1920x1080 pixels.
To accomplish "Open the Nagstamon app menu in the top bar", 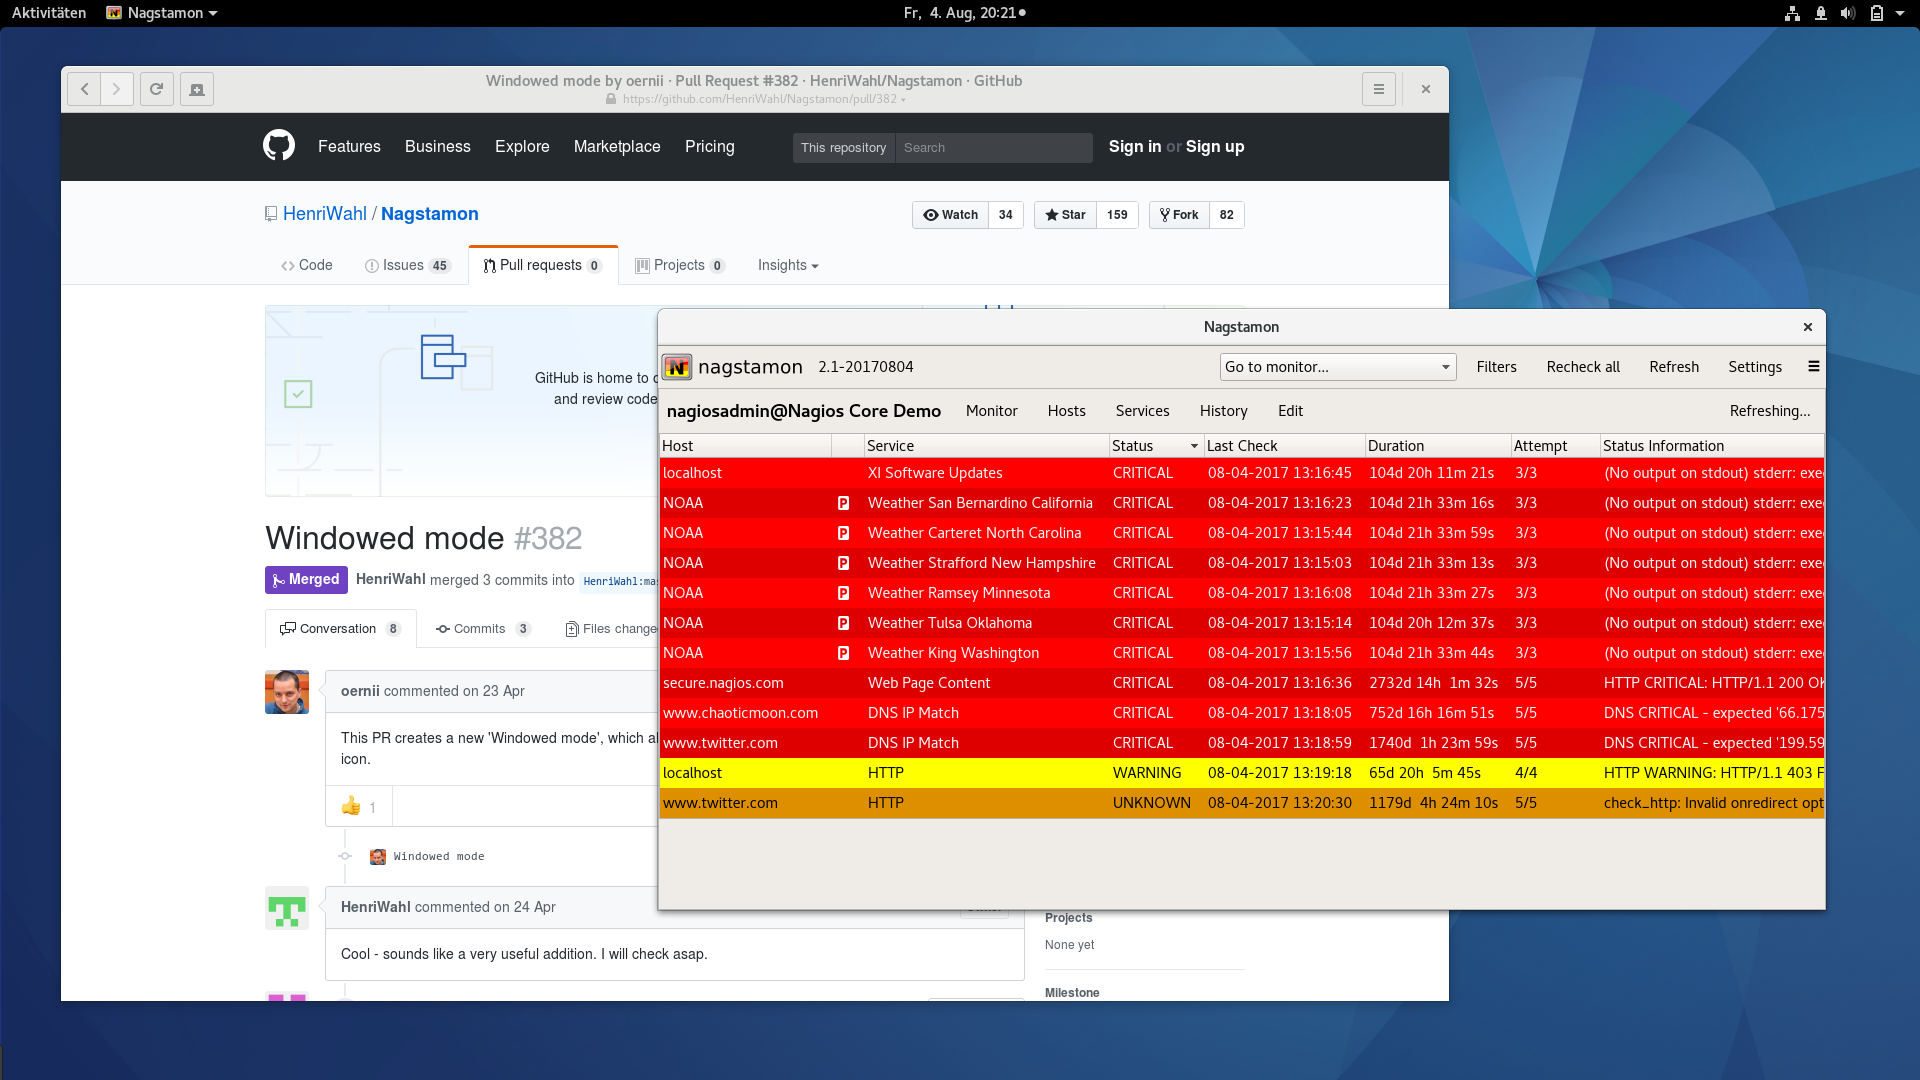I will pos(162,13).
